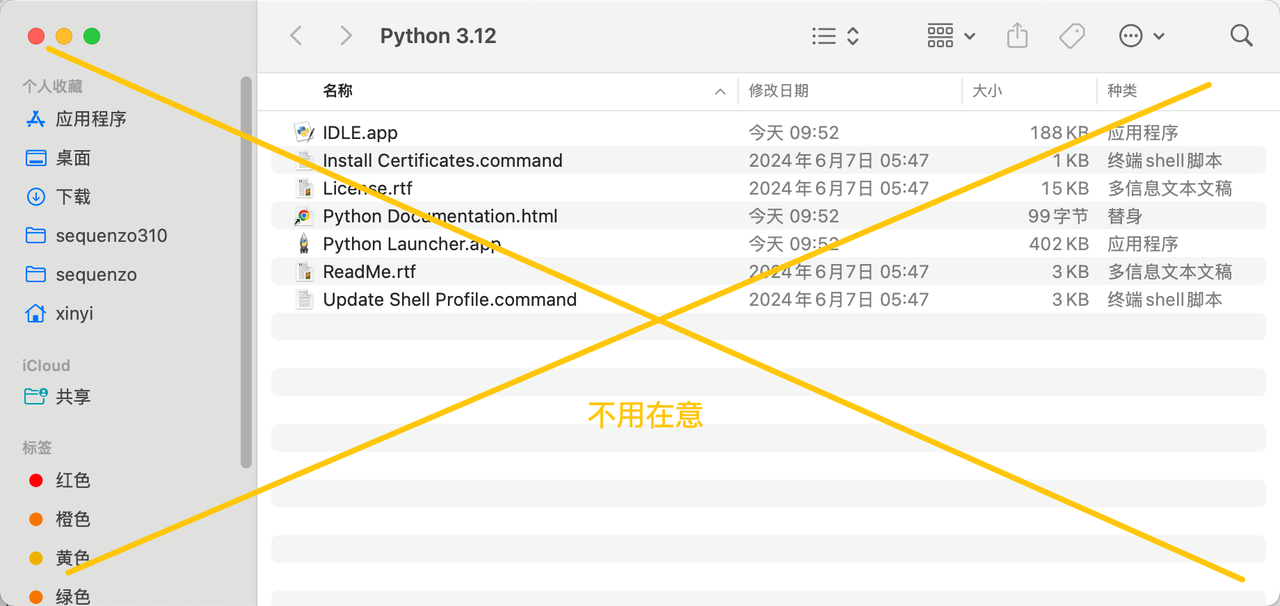1280x606 pixels.
Task: Open the More actions menu
Action: click(1141, 35)
